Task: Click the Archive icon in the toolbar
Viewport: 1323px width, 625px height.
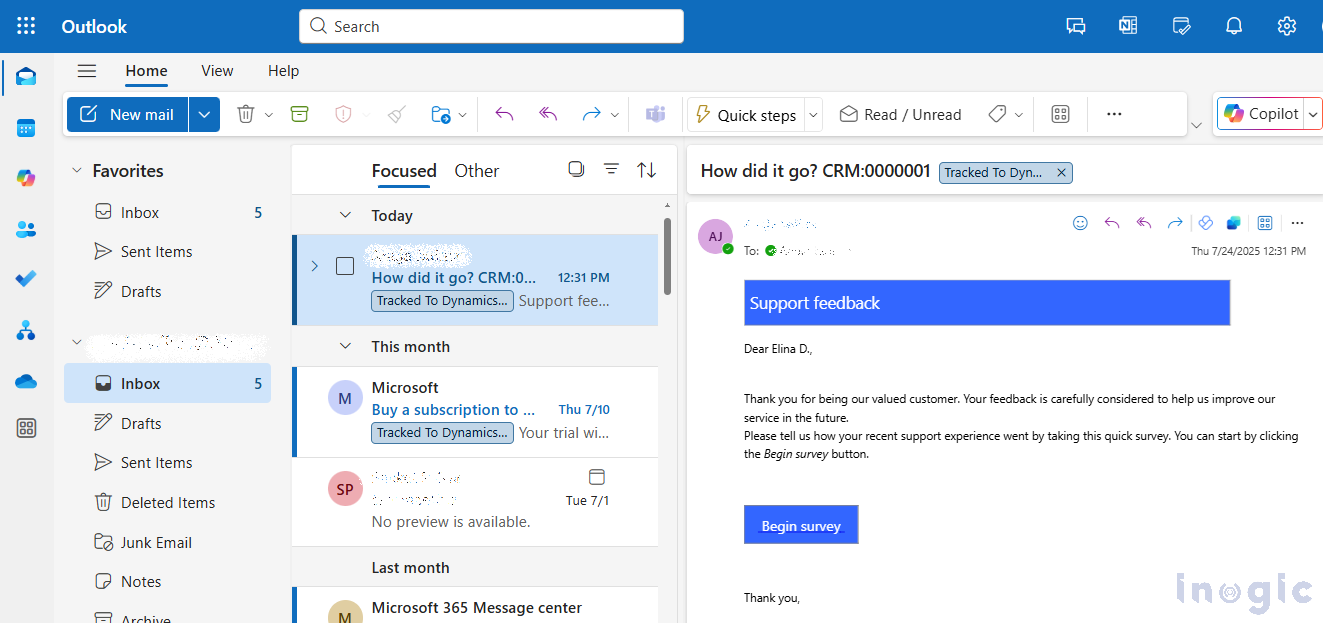Action: coord(299,115)
